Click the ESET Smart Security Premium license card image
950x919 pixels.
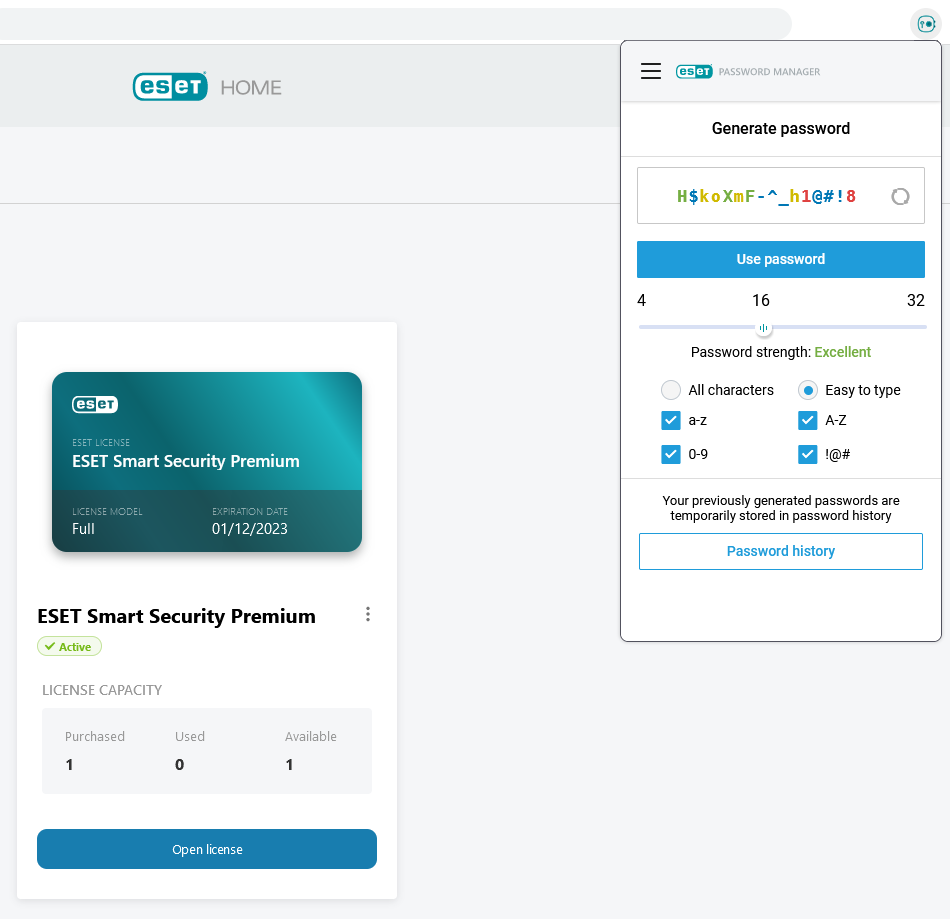(207, 462)
